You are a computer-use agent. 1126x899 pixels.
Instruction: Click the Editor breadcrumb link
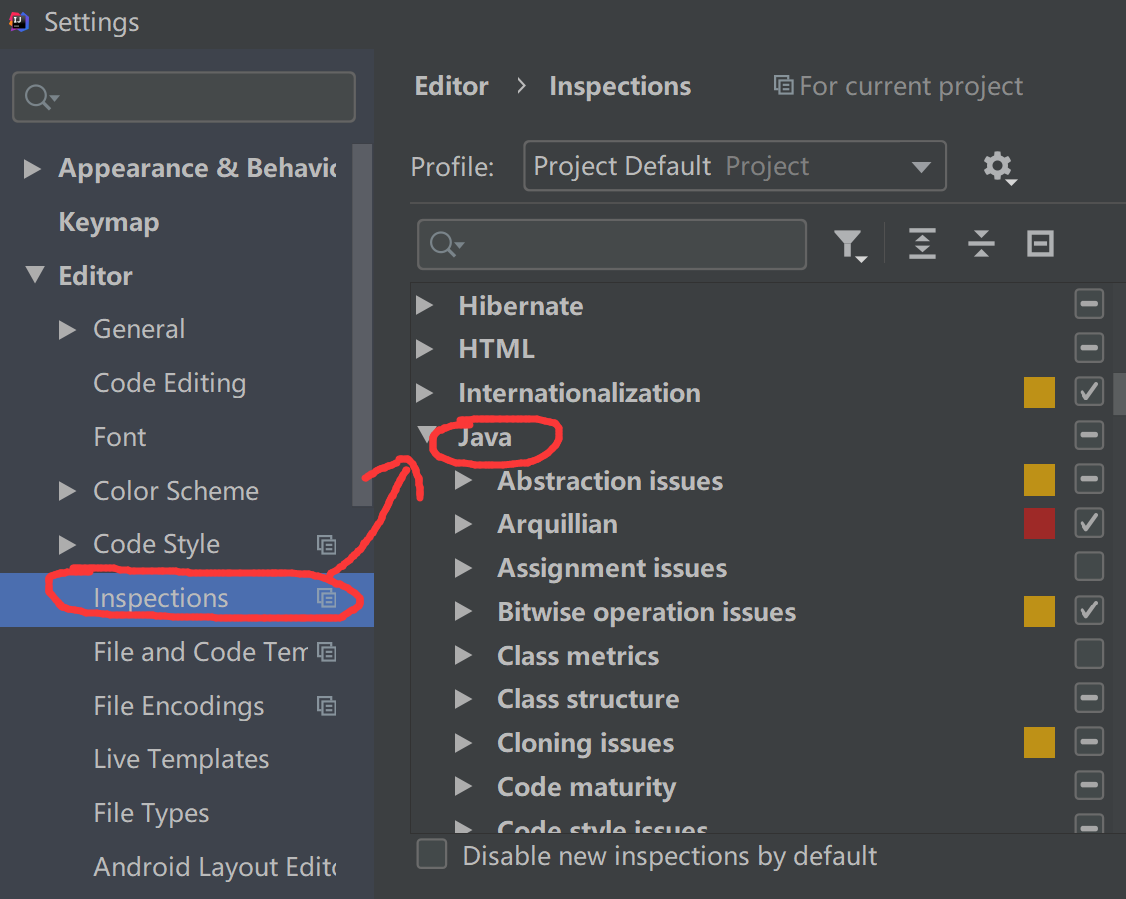(451, 86)
